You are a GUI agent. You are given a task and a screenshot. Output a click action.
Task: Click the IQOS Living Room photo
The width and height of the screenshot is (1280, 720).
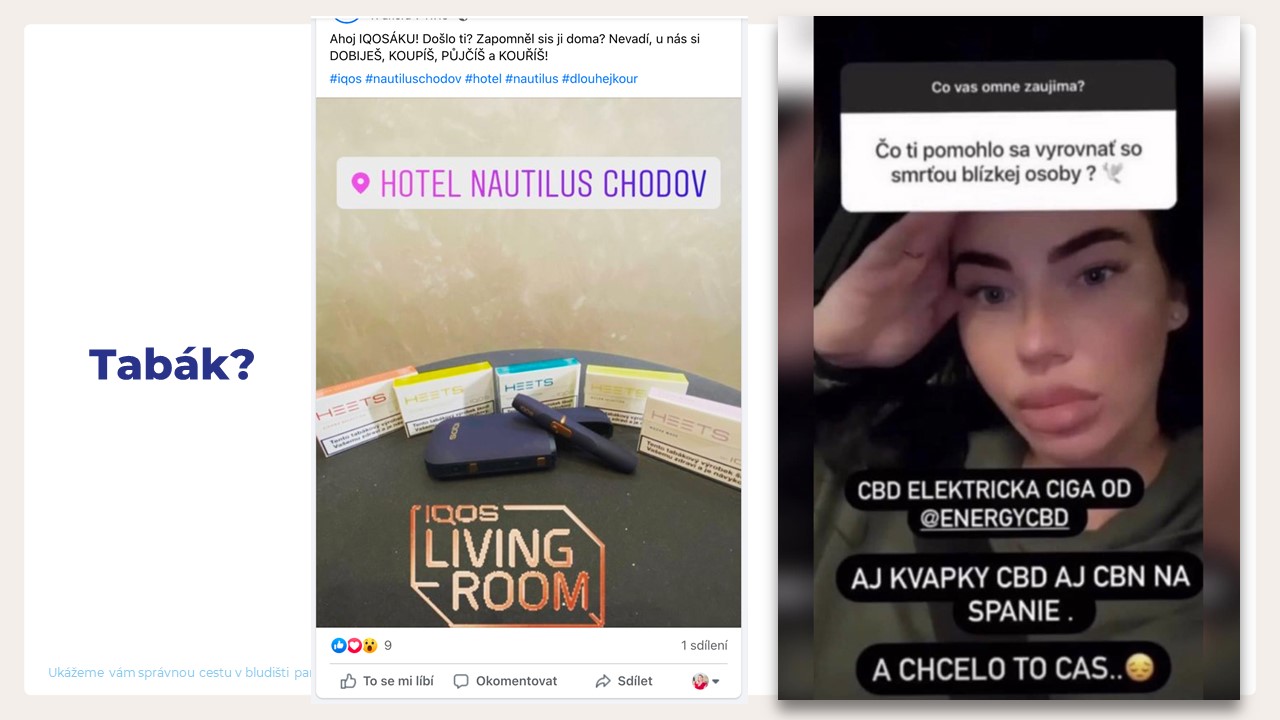(528, 362)
